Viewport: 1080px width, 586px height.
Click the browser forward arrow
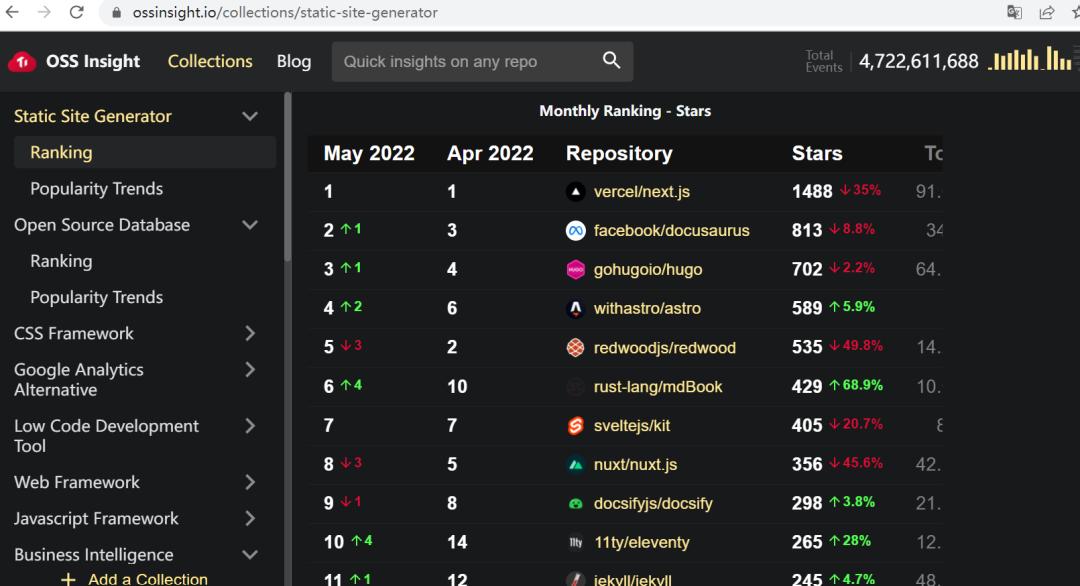44,12
